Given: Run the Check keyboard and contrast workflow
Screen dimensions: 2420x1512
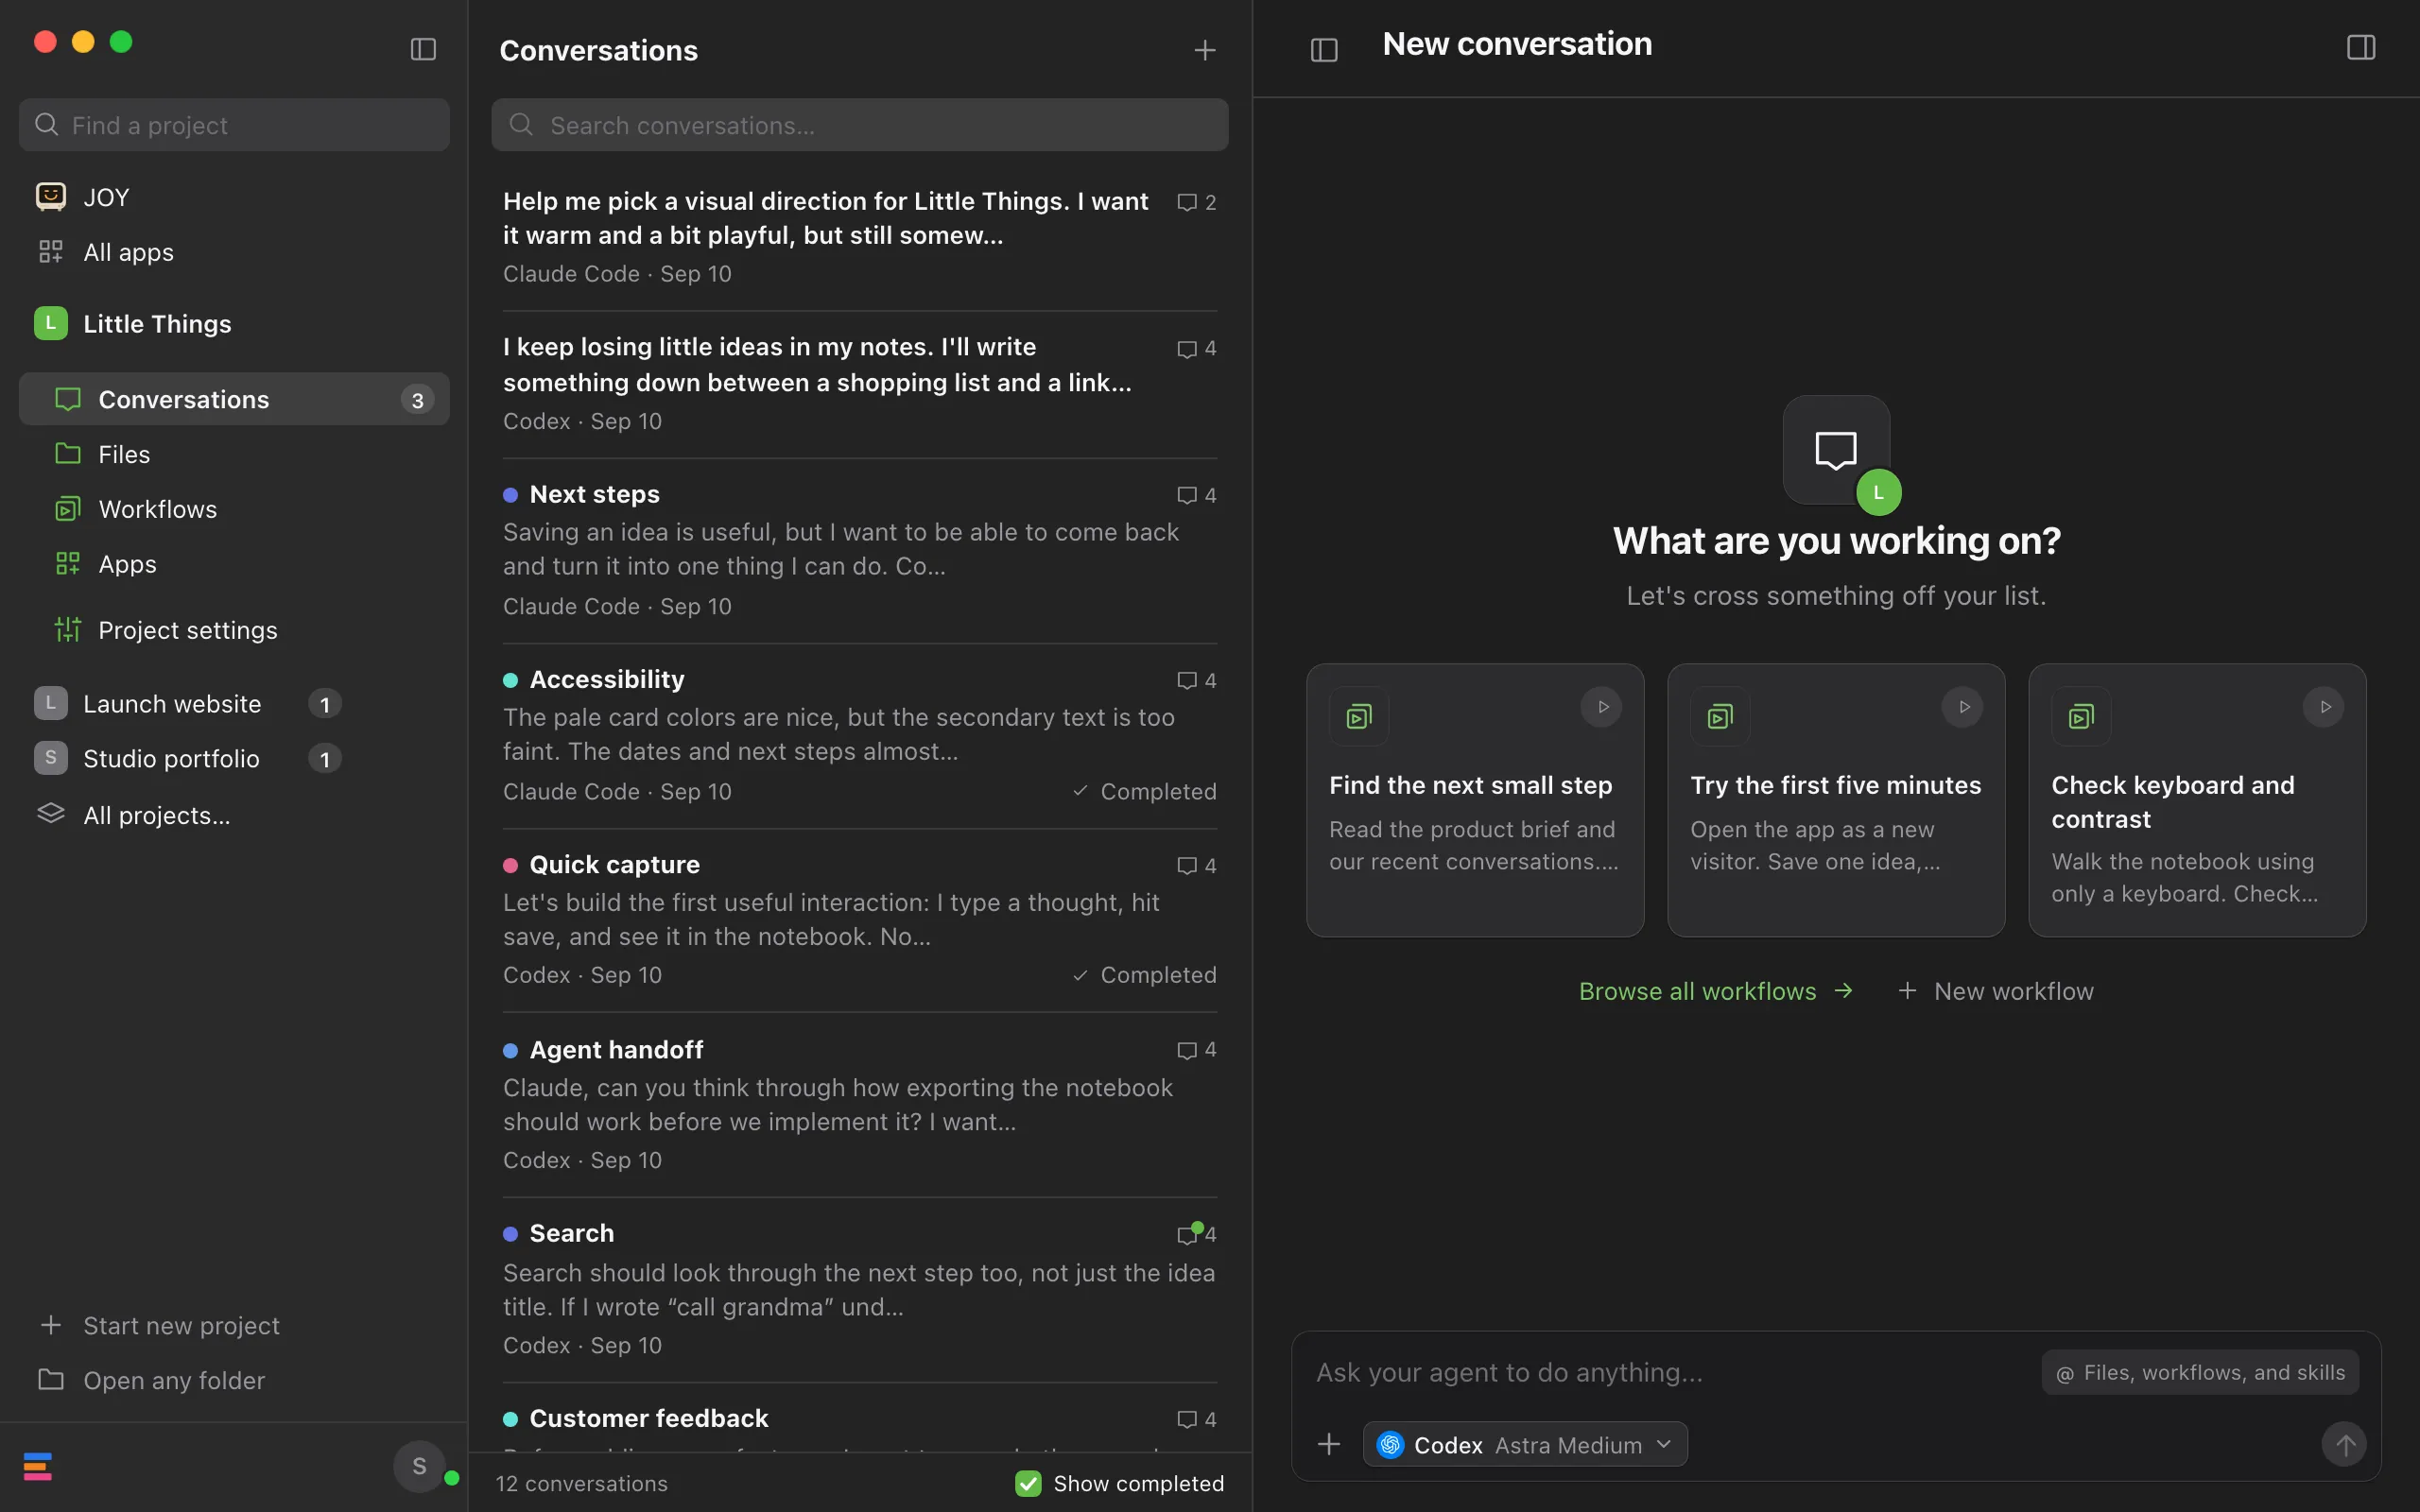Looking at the screenshot, I should 2324,707.
